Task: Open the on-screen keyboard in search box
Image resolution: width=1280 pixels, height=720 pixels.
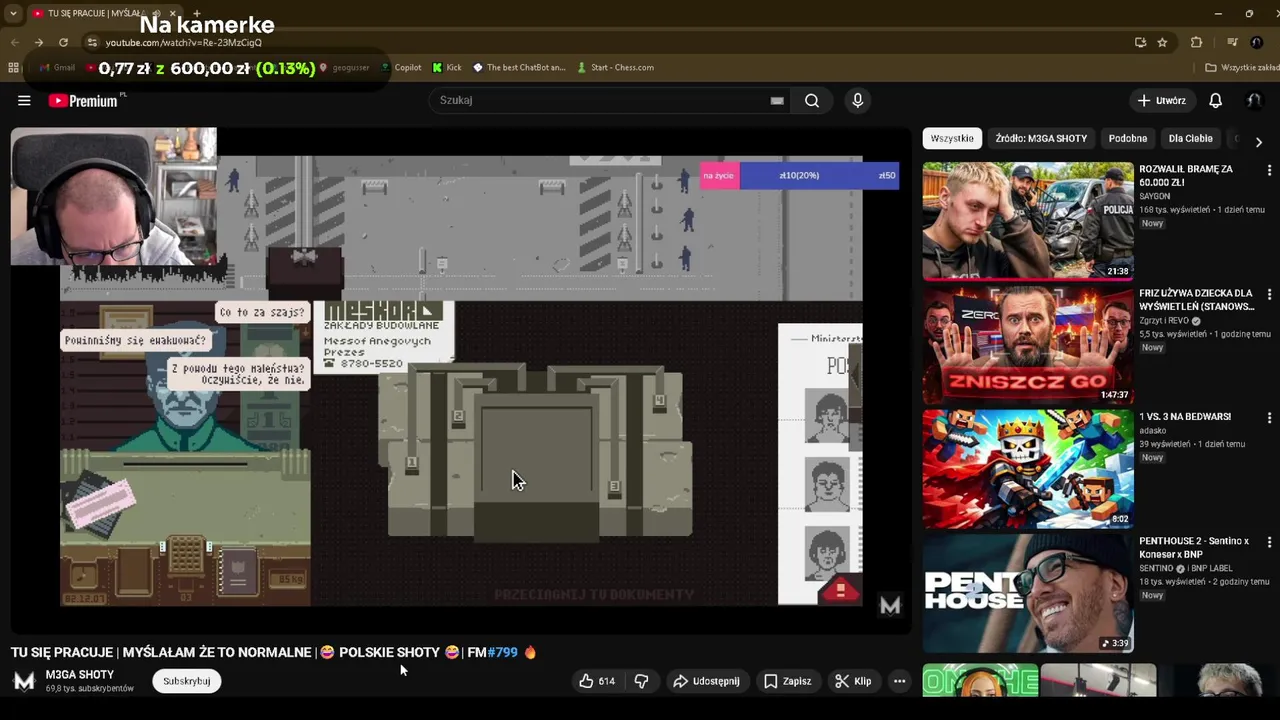Action: pos(777,100)
